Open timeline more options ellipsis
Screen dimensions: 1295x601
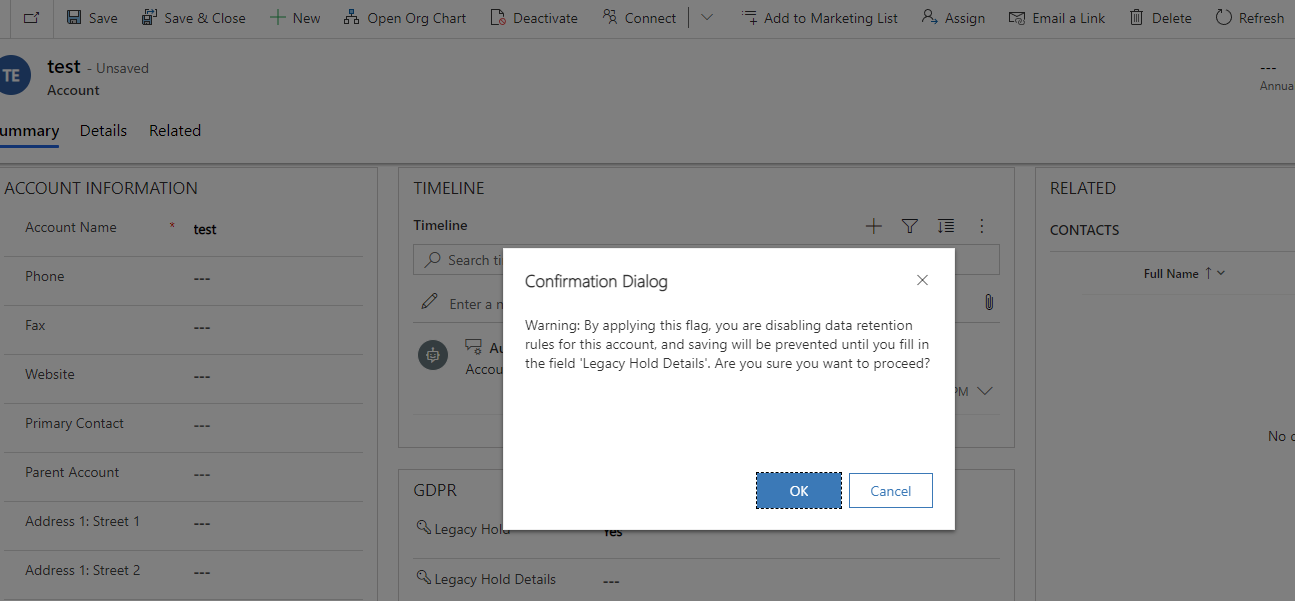tap(981, 226)
